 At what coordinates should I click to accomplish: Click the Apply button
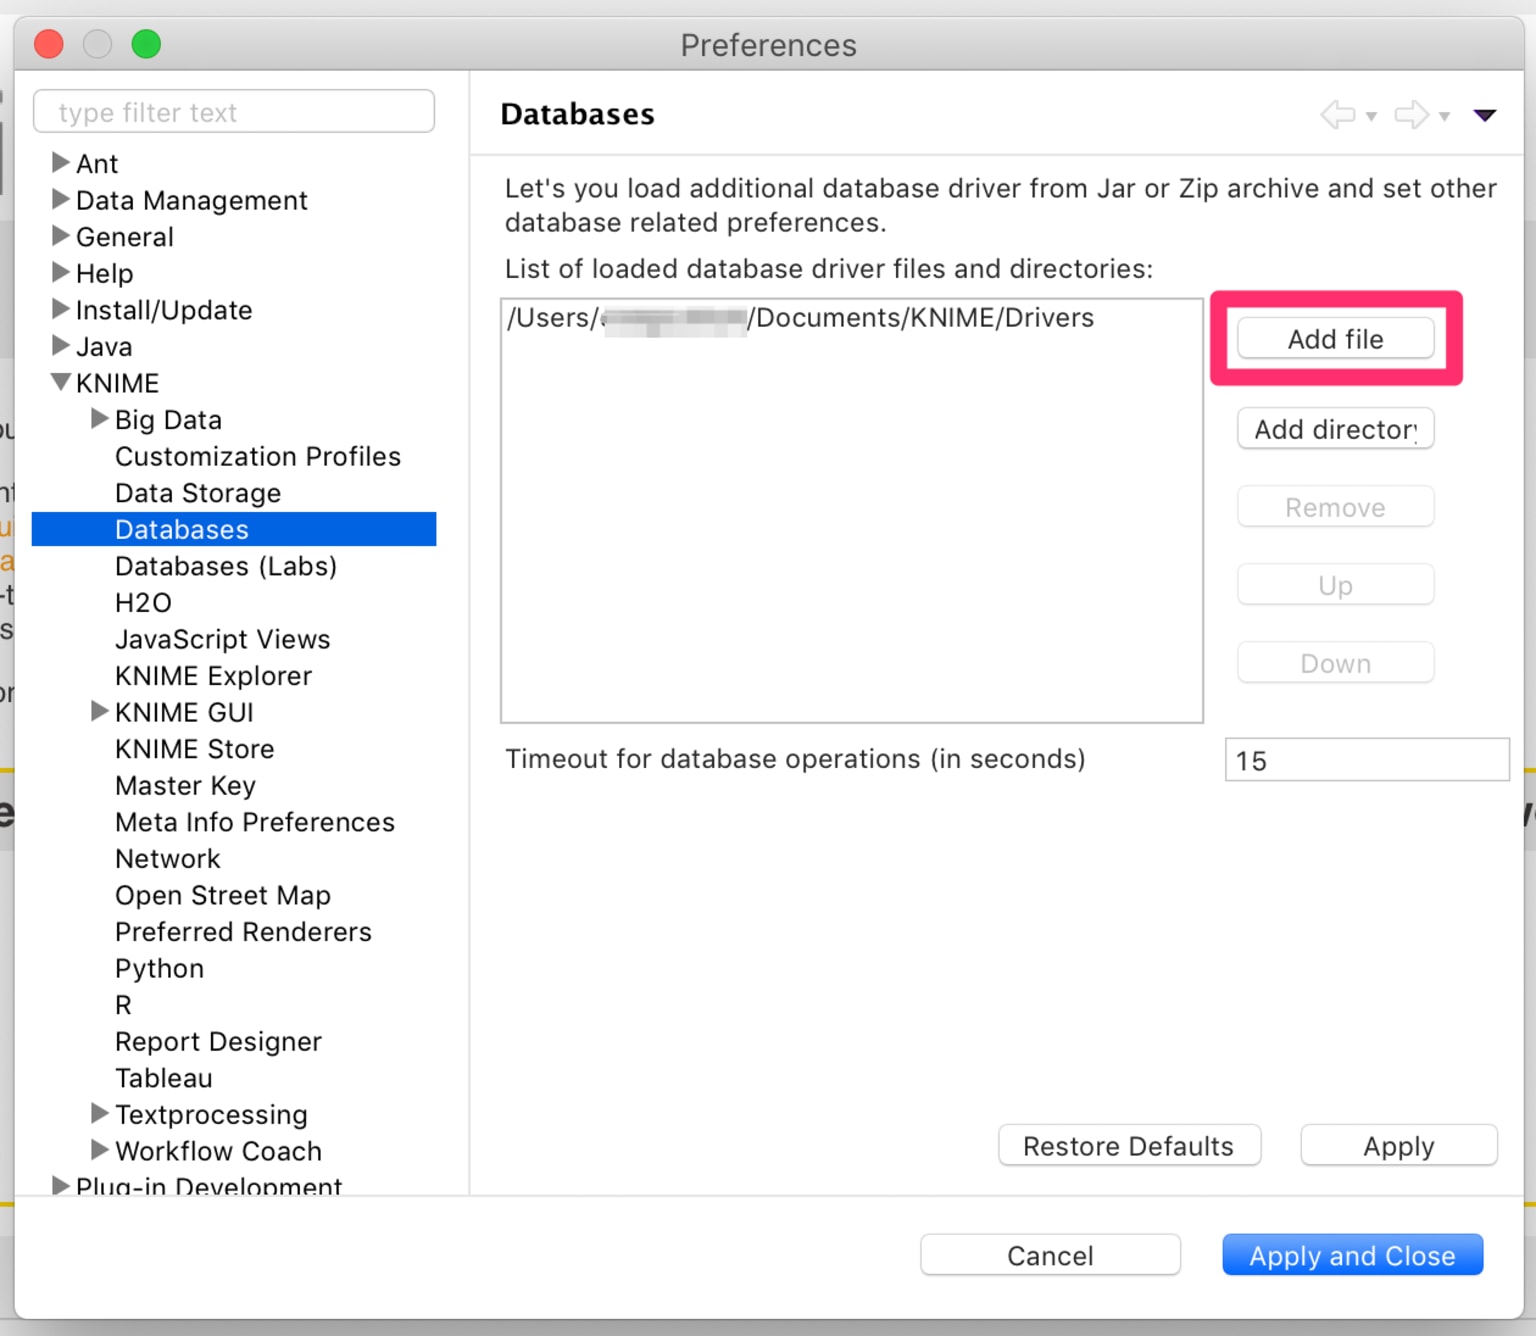1398,1146
